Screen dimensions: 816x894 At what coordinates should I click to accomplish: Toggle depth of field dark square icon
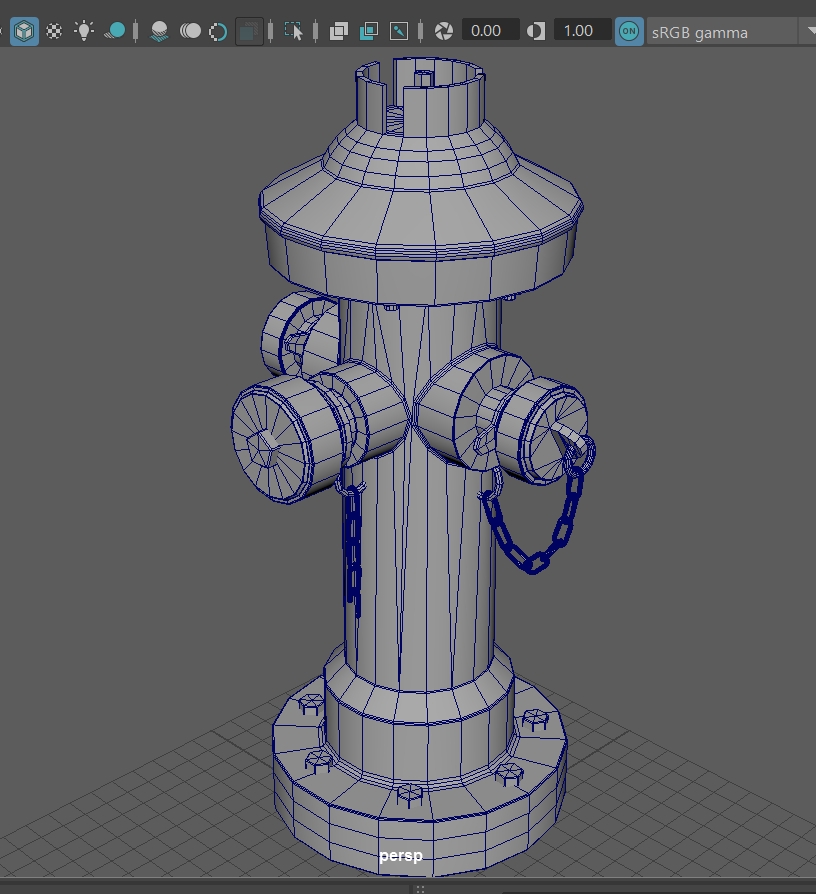click(249, 31)
